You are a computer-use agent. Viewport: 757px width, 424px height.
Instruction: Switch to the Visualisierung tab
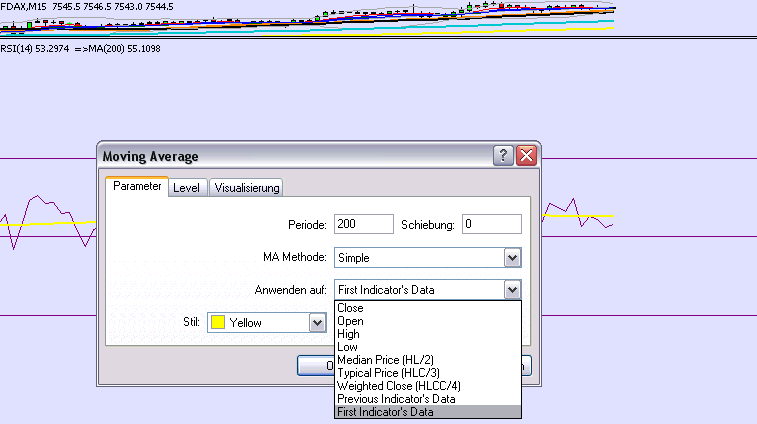coord(246,188)
